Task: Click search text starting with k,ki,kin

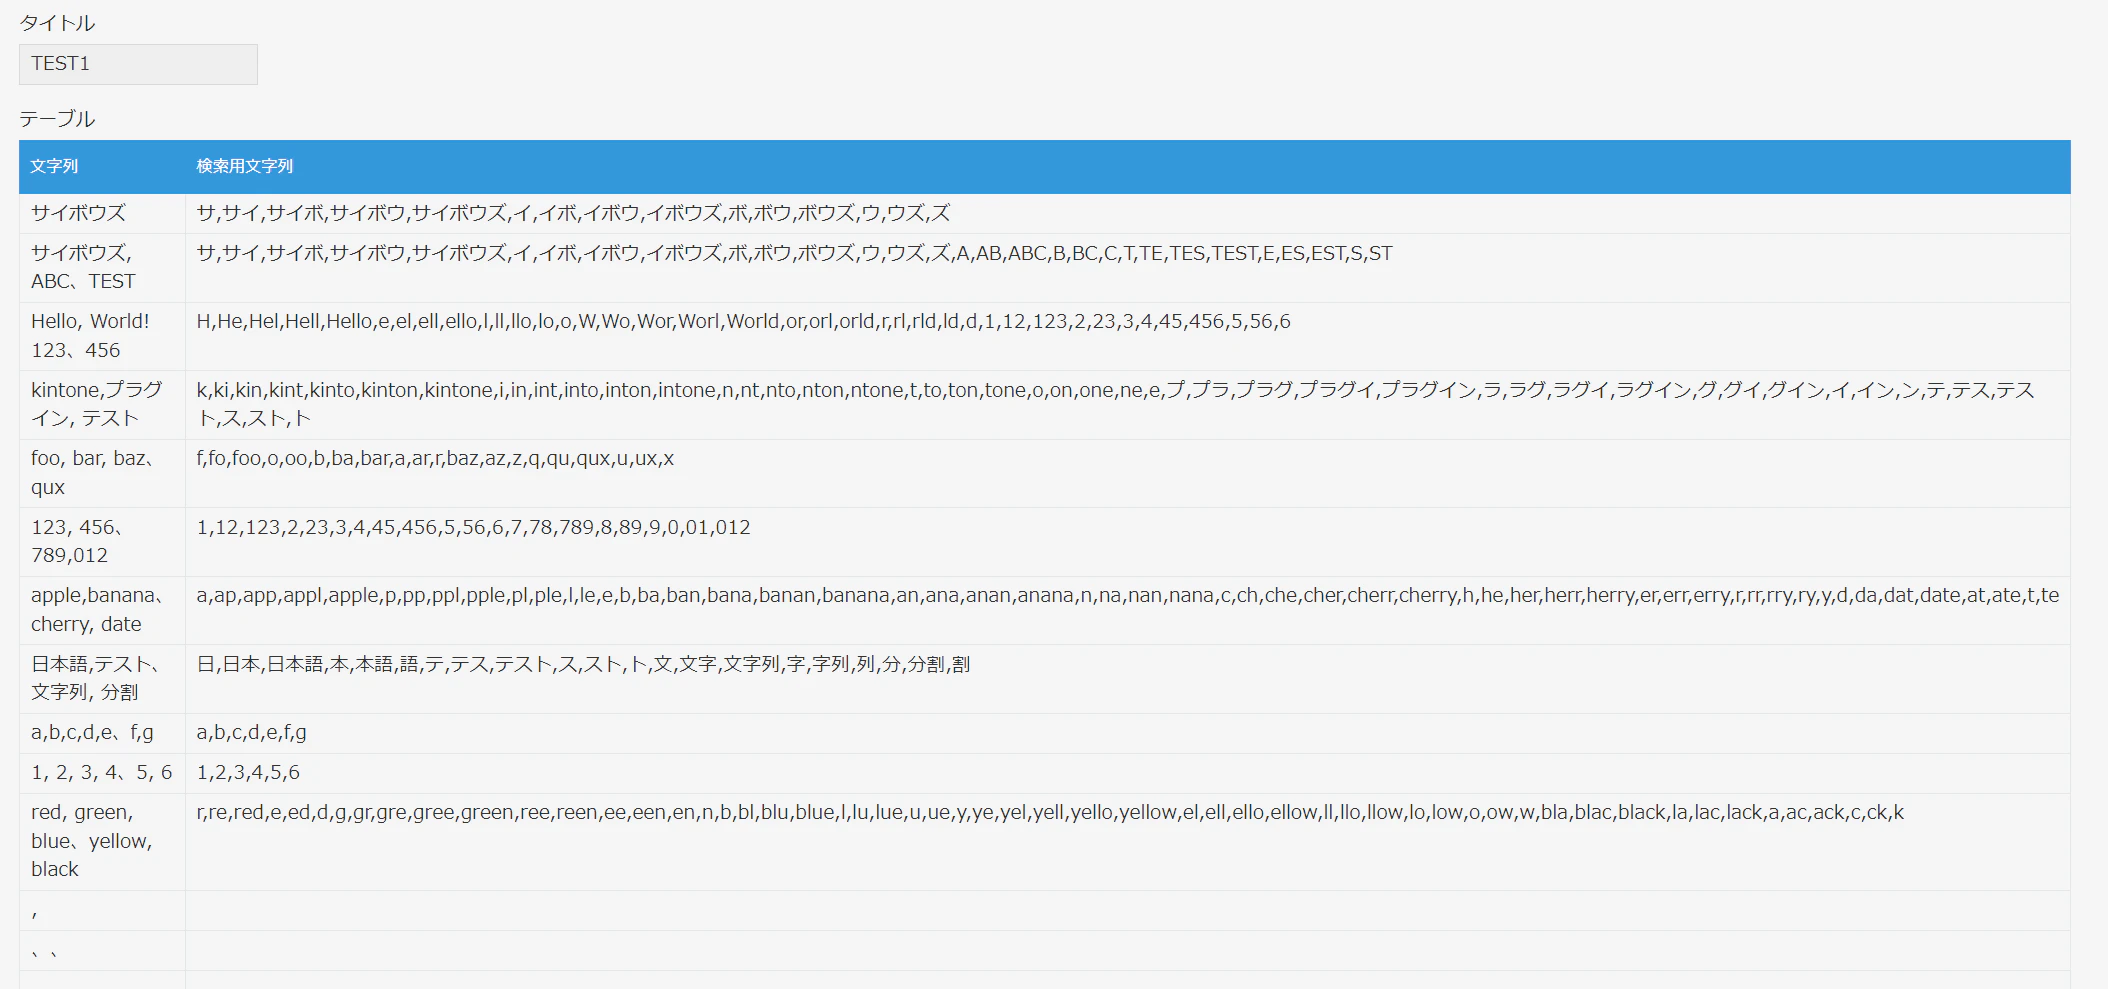Action: (1115, 404)
